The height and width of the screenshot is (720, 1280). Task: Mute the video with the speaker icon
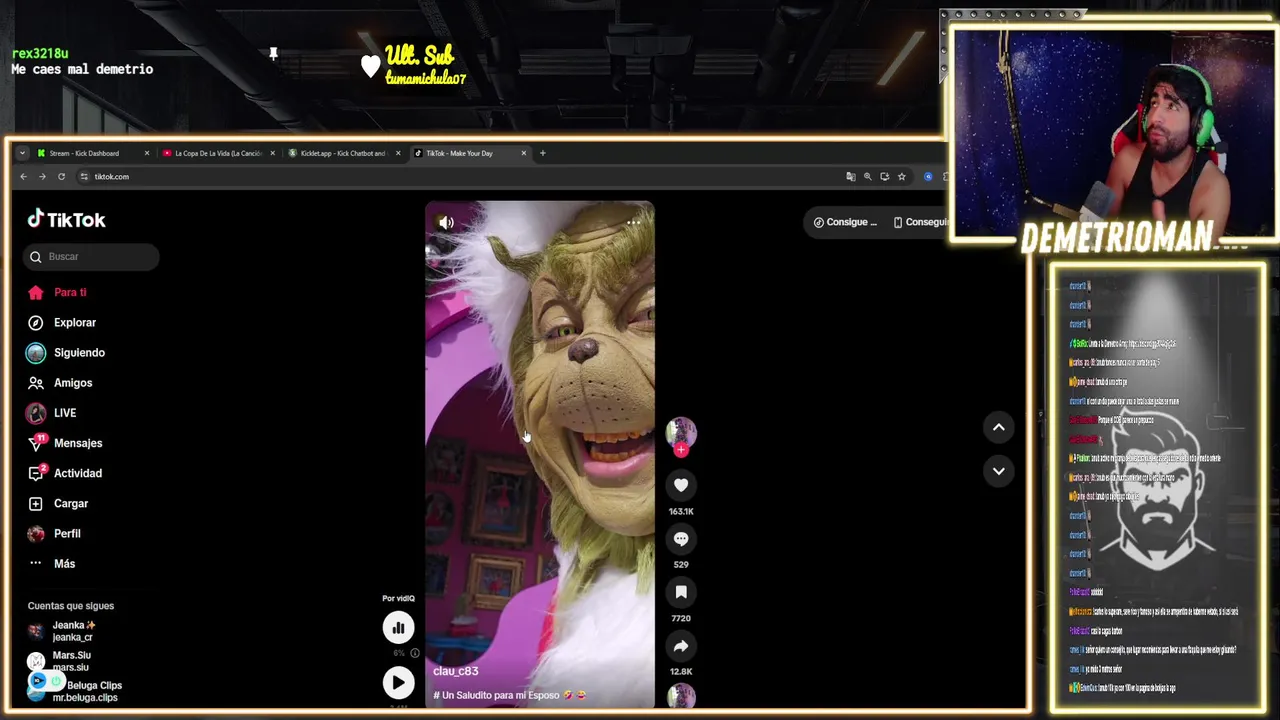click(446, 222)
